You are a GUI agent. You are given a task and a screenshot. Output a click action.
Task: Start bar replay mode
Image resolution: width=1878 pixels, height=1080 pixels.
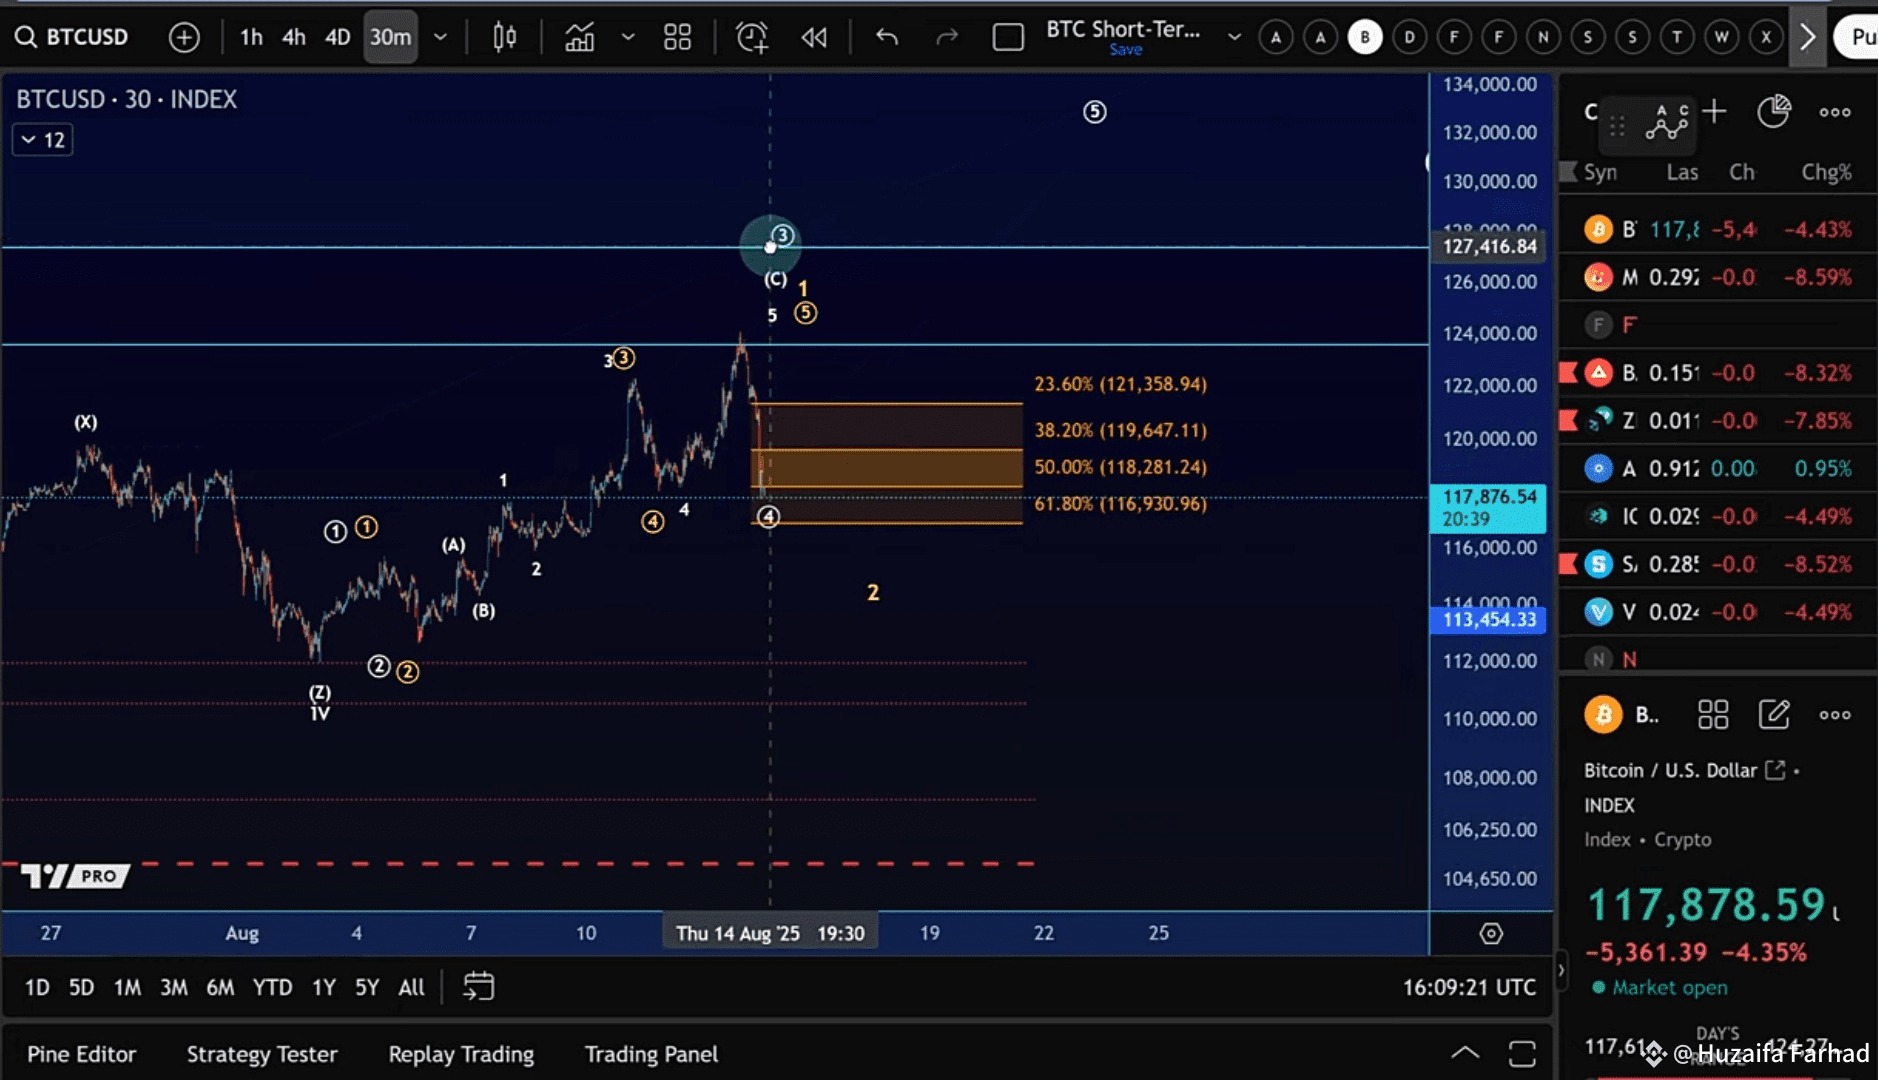click(814, 38)
